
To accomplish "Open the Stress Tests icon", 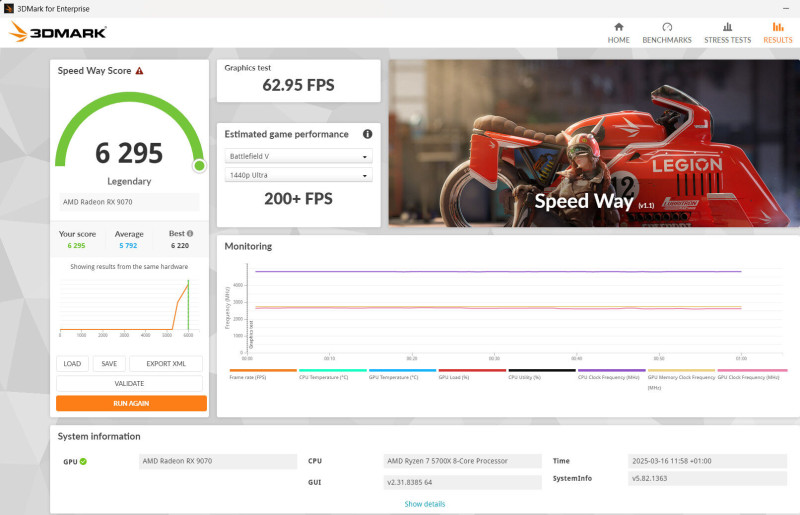I will click(x=728, y=27).
